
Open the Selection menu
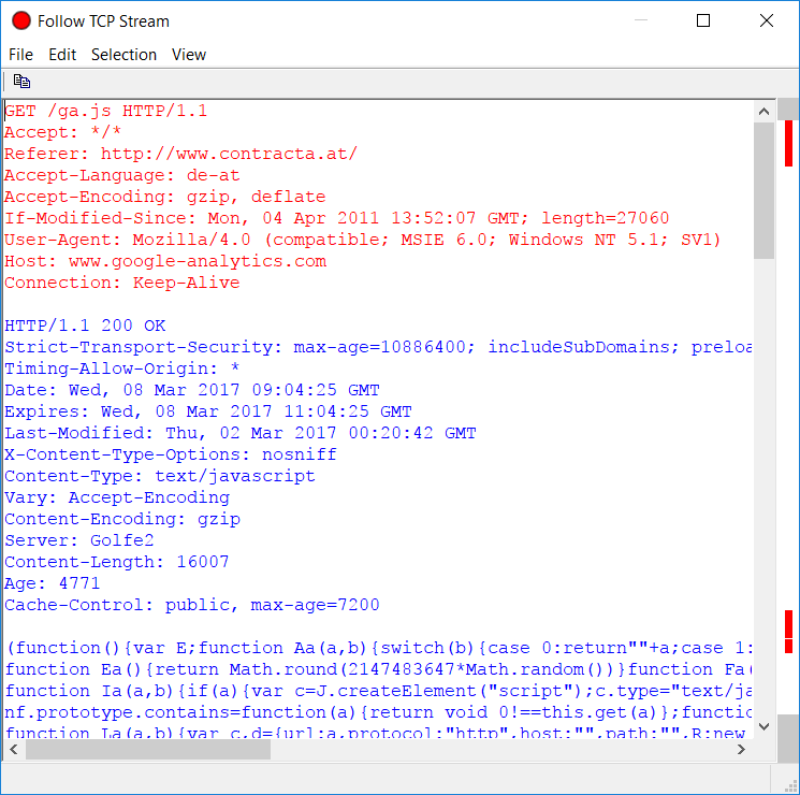[x=124, y=55]
